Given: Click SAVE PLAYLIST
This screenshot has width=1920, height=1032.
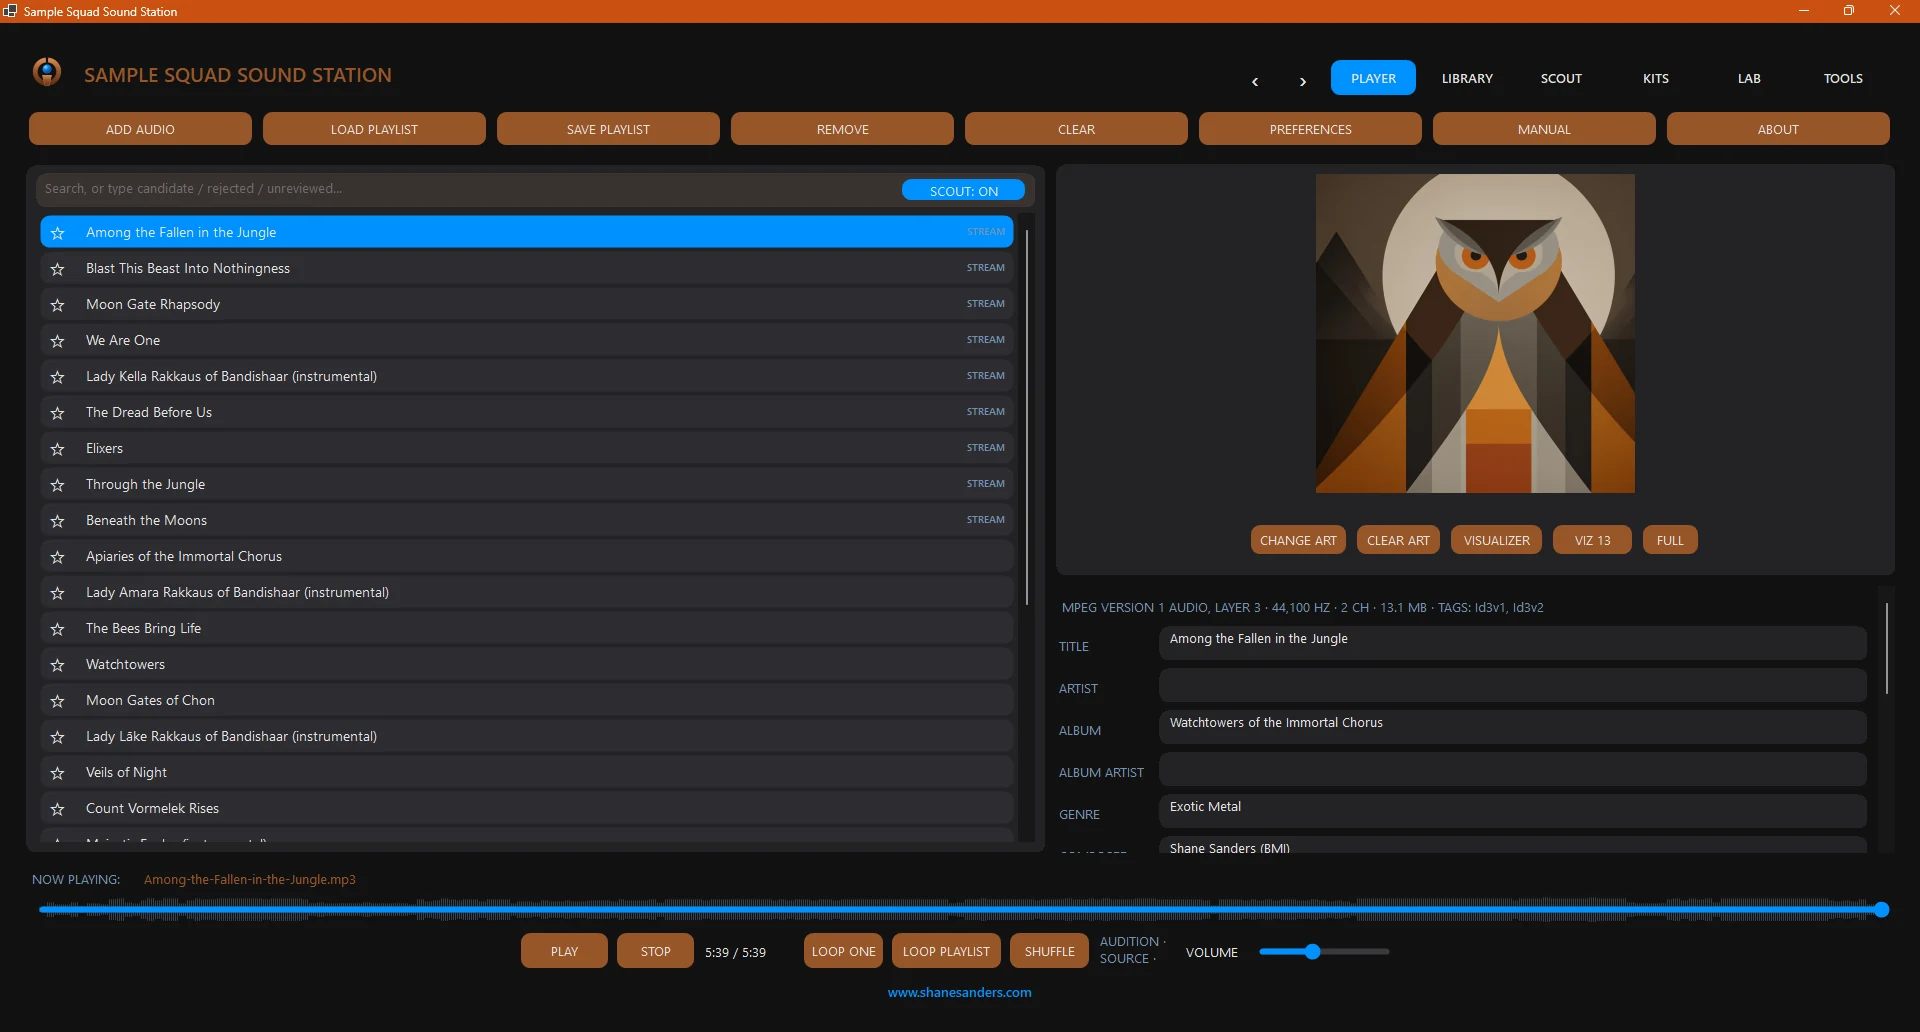Looking at the screenshot, I should (x=608, y=129).
